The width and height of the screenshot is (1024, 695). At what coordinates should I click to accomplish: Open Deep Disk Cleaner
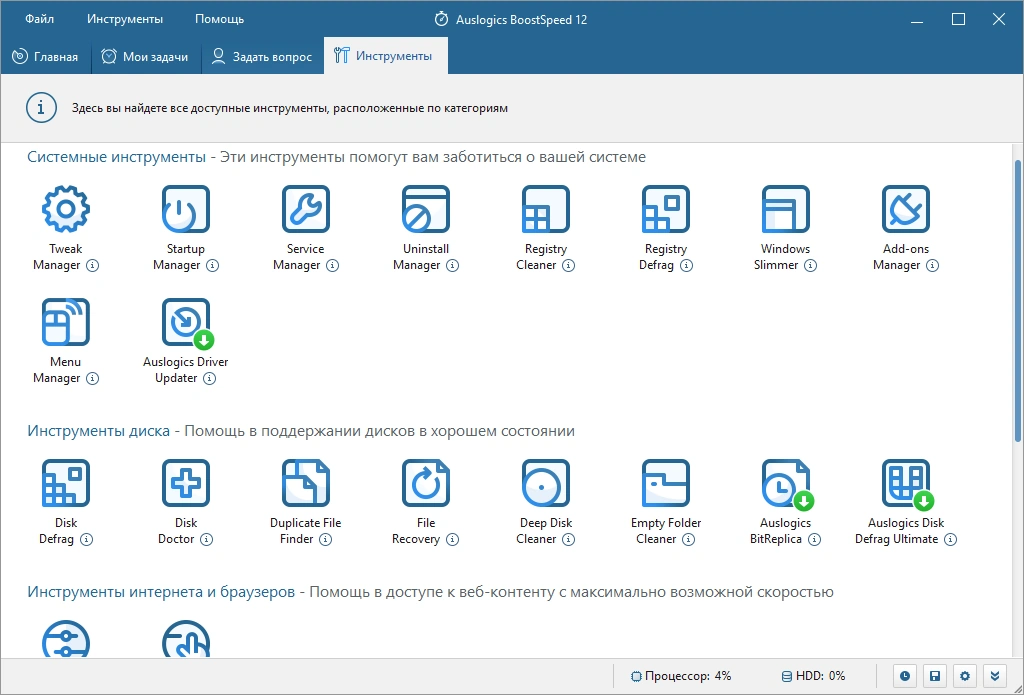546,483
